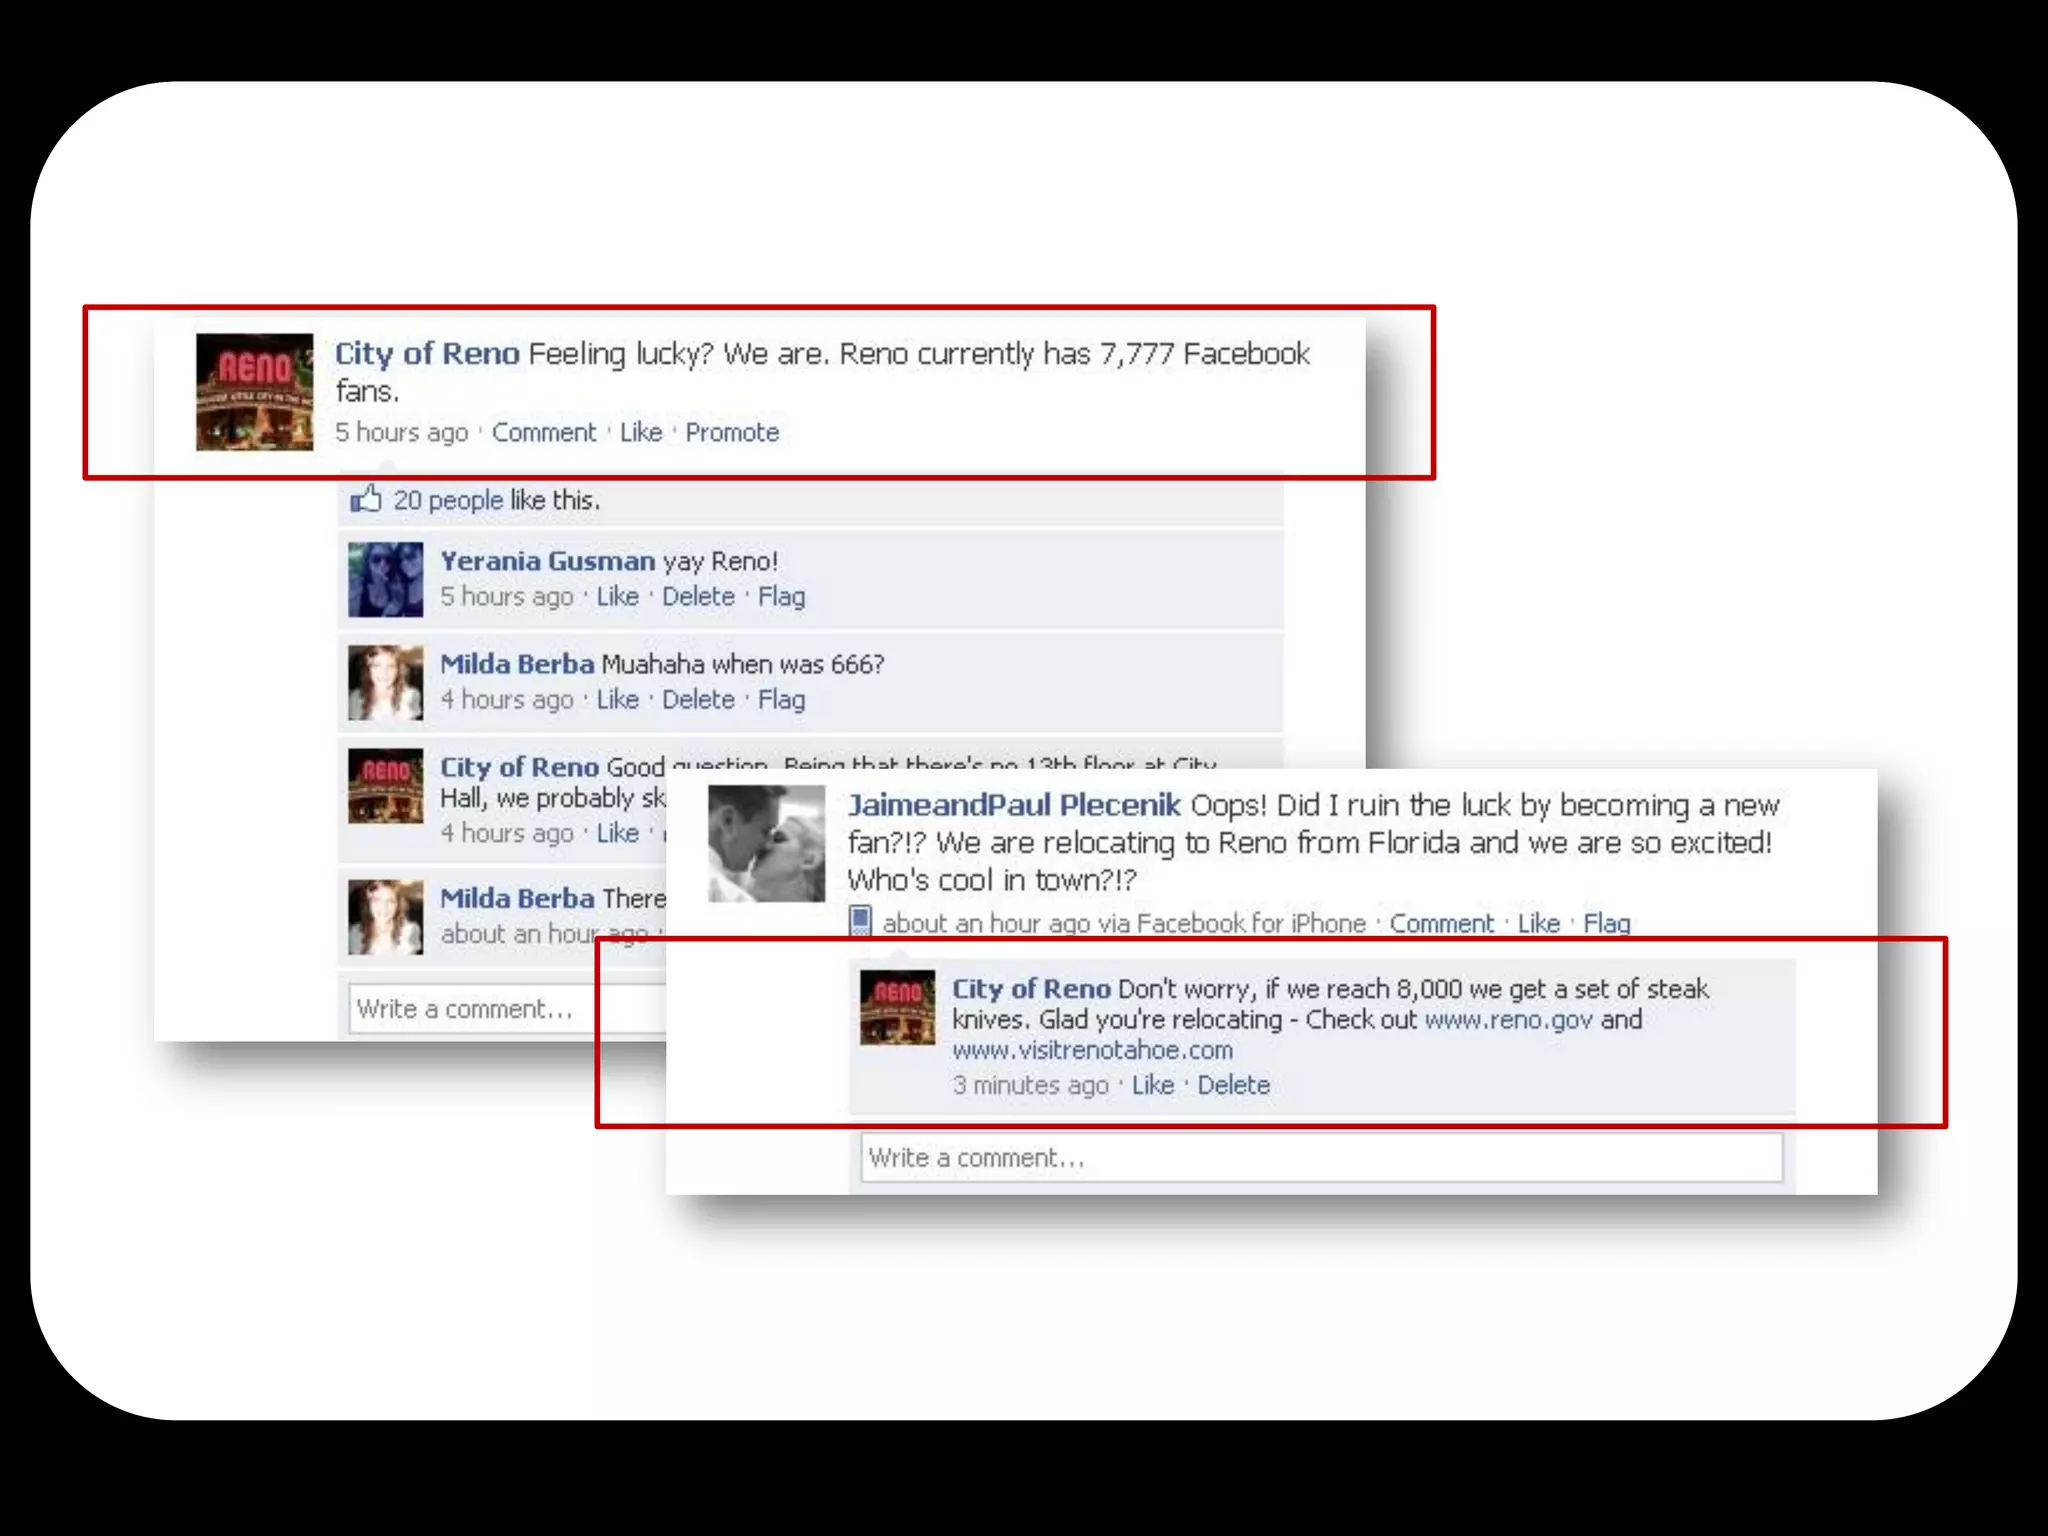
Task: Click the thumbs-up like icon
Action: (x=366, y=498)
